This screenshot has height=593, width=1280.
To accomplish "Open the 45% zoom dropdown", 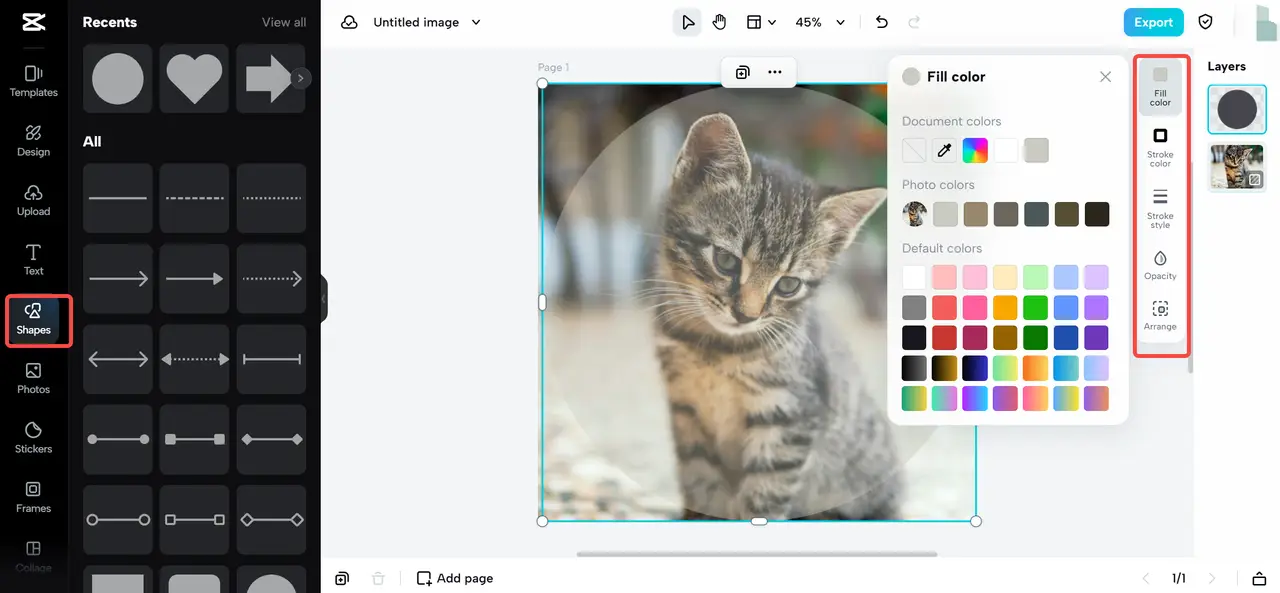I will (820, 22).
